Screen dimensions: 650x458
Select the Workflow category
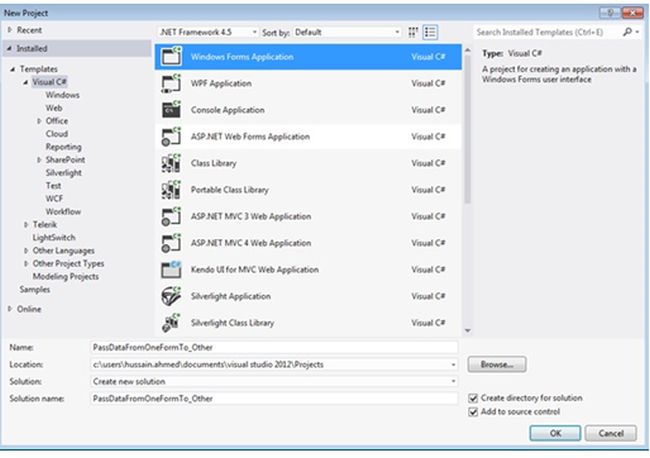click(63, 211)
